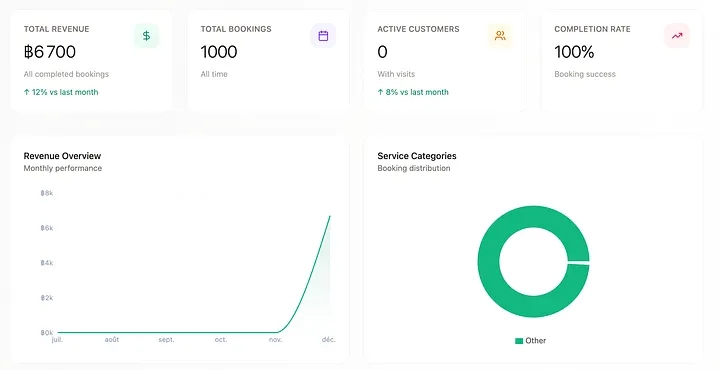Click the ฿2k axis label

[x=46, y=298]
